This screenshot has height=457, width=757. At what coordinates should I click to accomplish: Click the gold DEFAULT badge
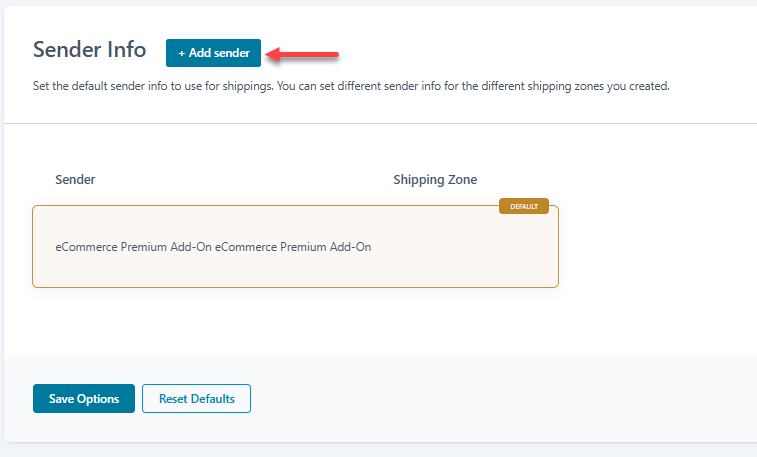click(x=524, y=206)
